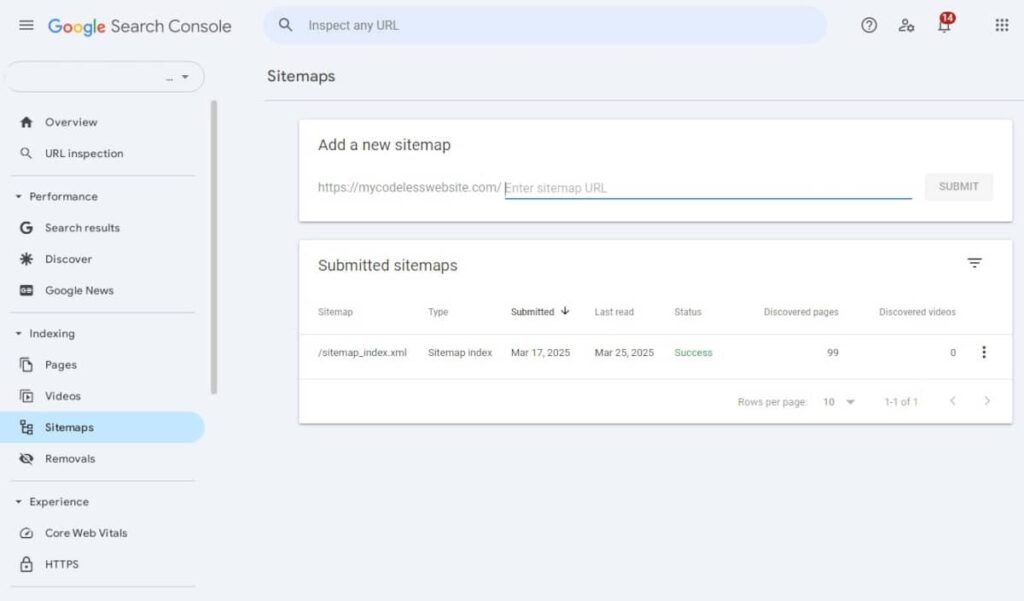
Task: Open the help icon in top bar
Action: click(x=868, y=26)
